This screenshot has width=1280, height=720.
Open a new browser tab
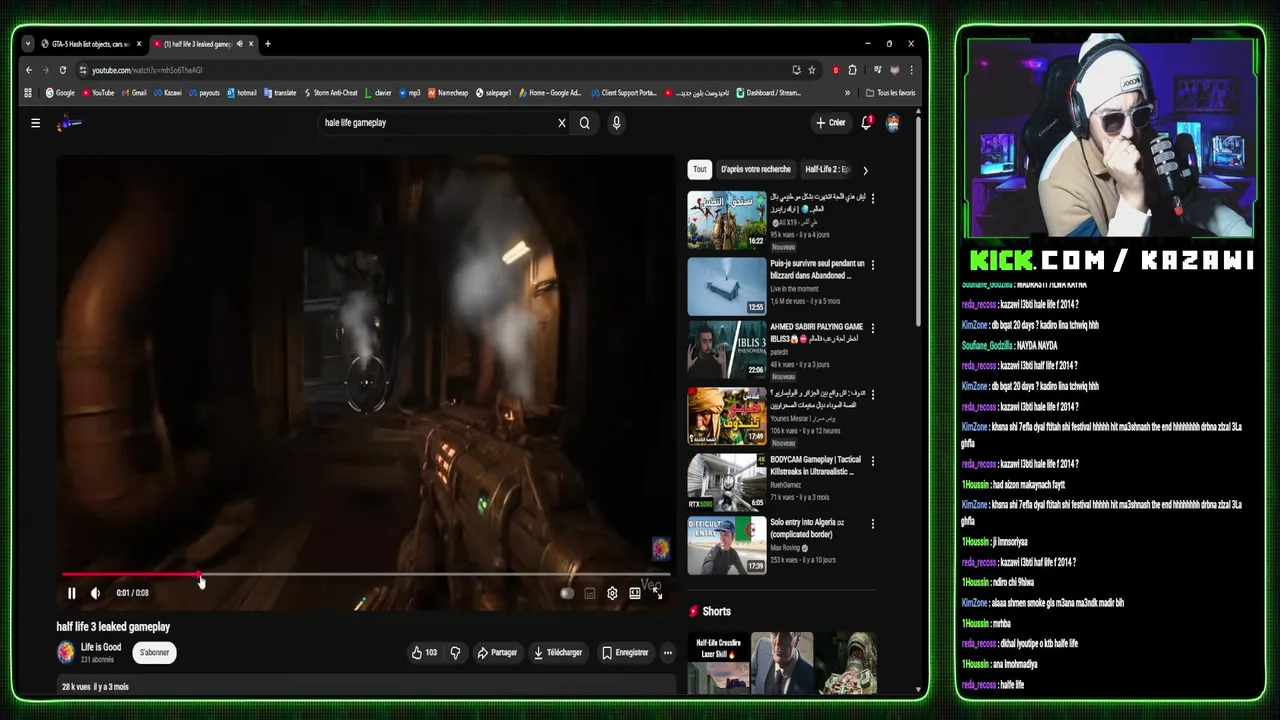268,44
